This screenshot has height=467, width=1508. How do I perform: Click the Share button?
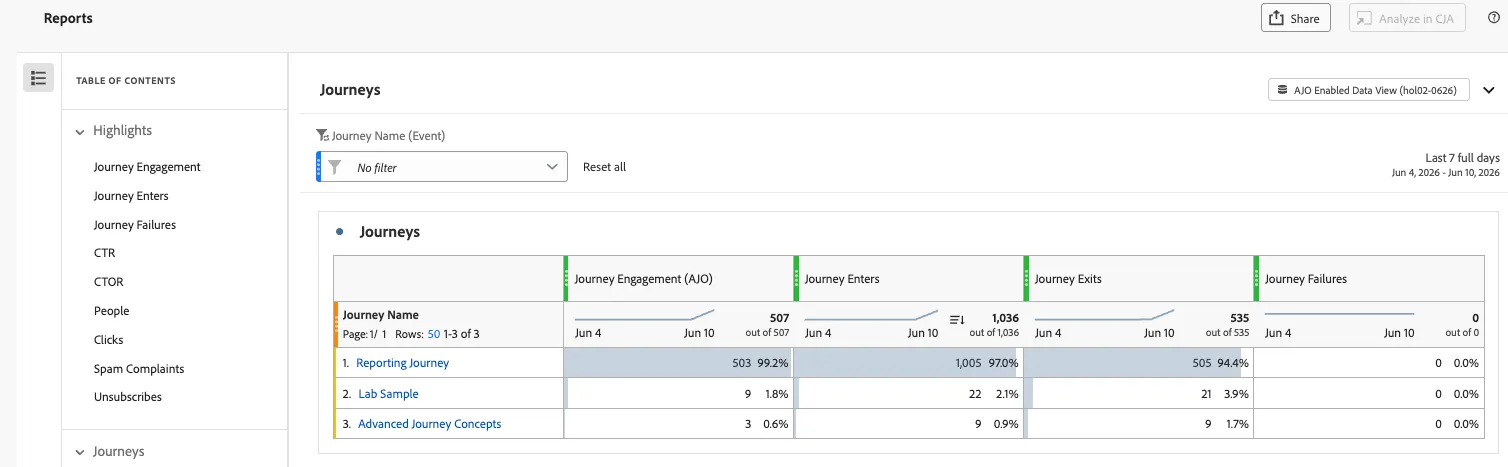(x=1295, y=18)
